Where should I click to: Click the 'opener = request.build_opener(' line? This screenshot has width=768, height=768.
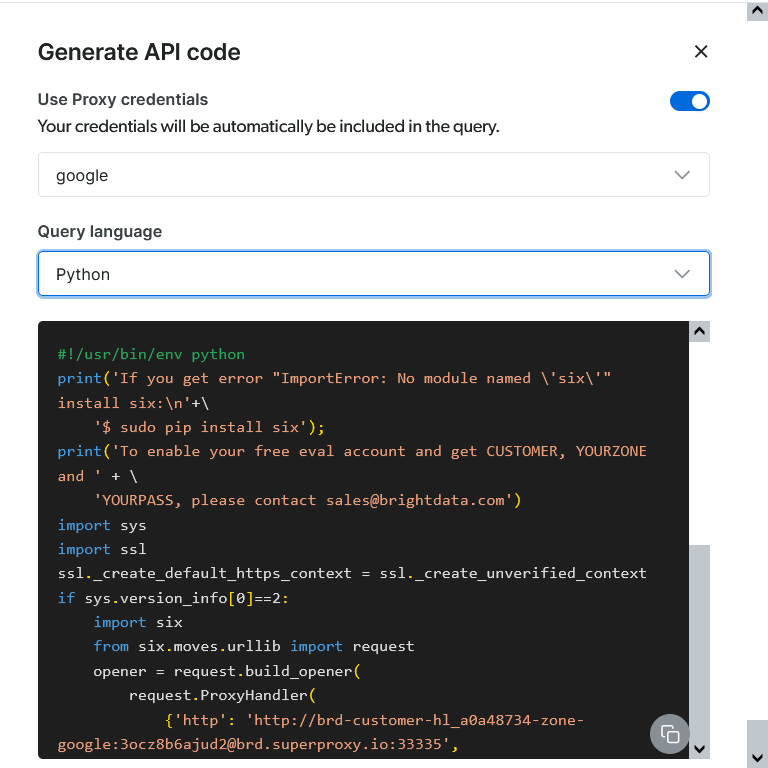pyautogui.click(x=227, y=671)
